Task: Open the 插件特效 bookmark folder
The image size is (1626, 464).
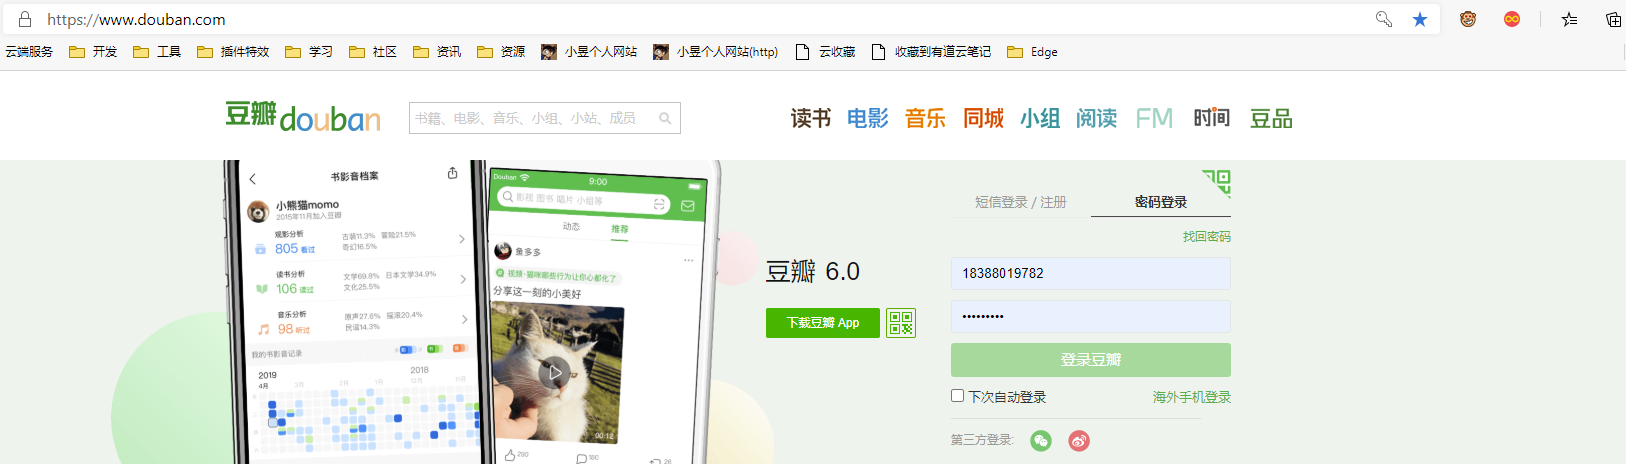Action: [233, 52]
